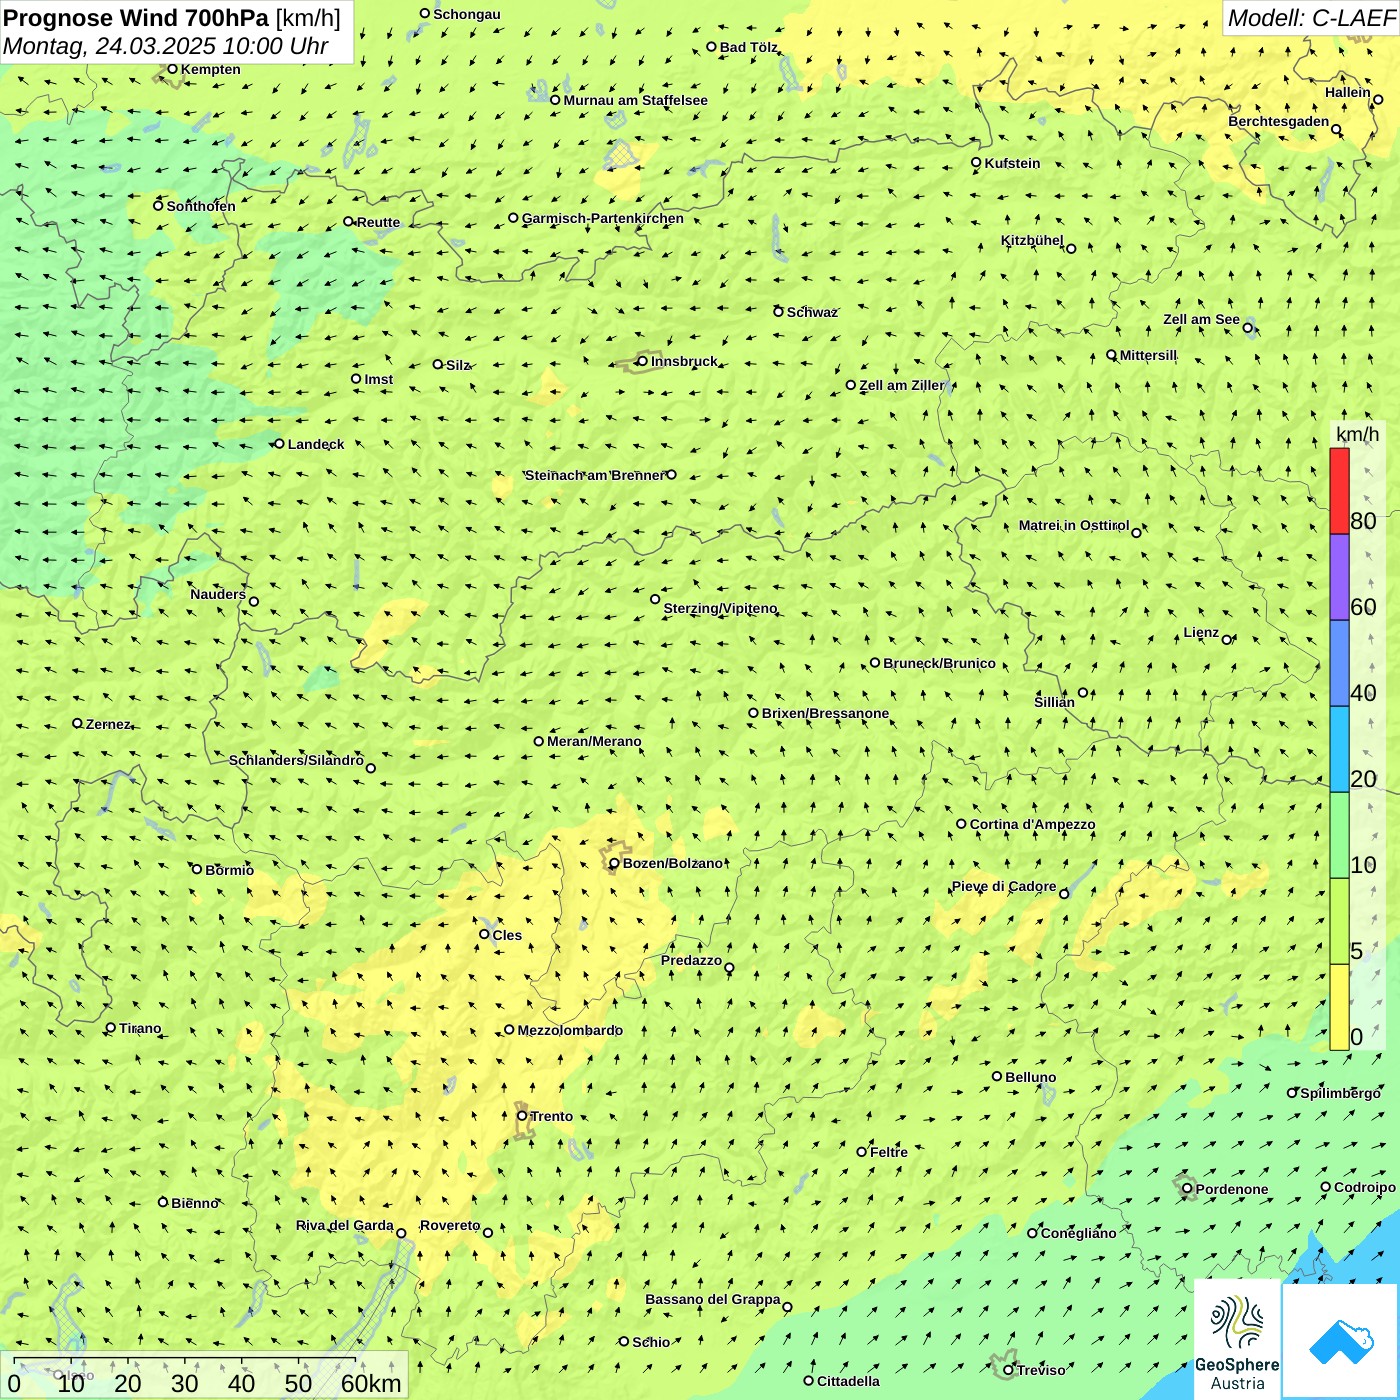
Task: Click the blue logo in bottom-right corner
Action: coord(1340,1340)
